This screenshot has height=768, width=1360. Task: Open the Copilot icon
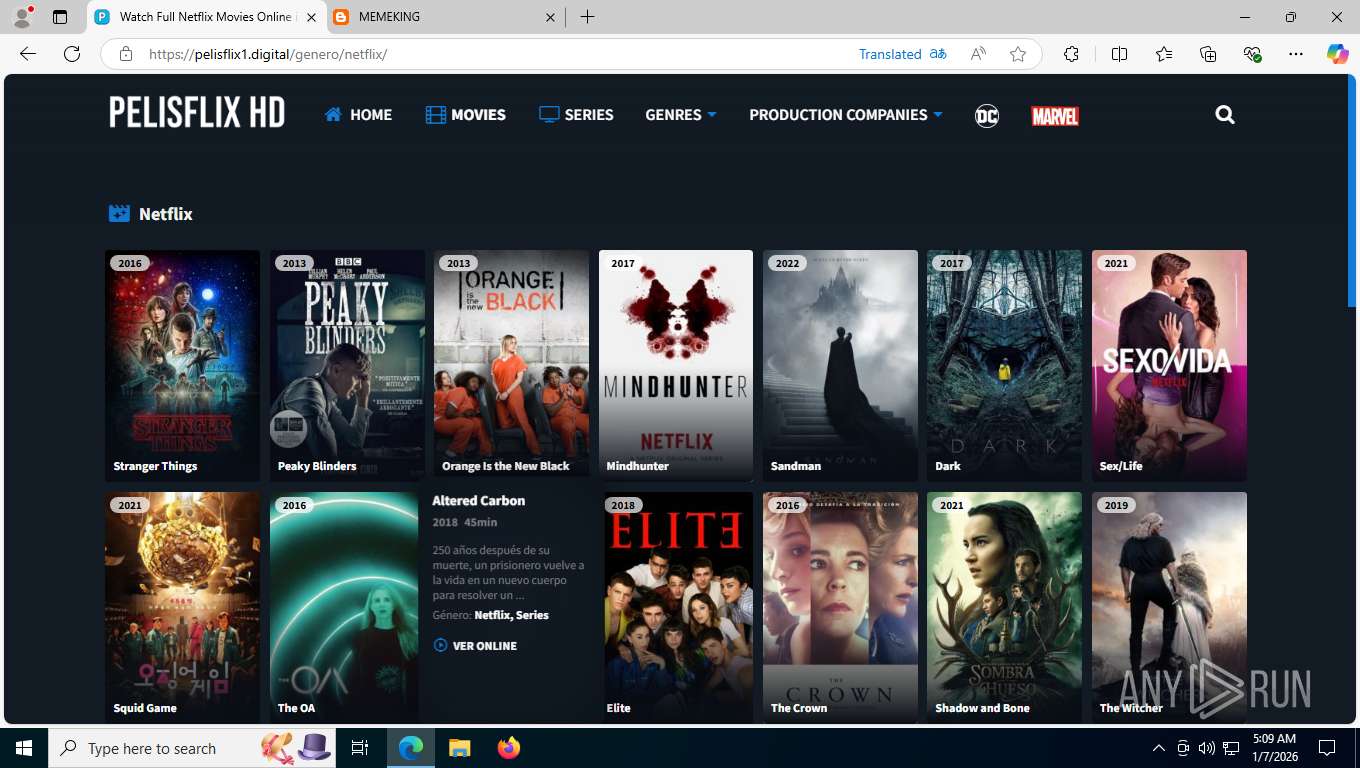1338,54
